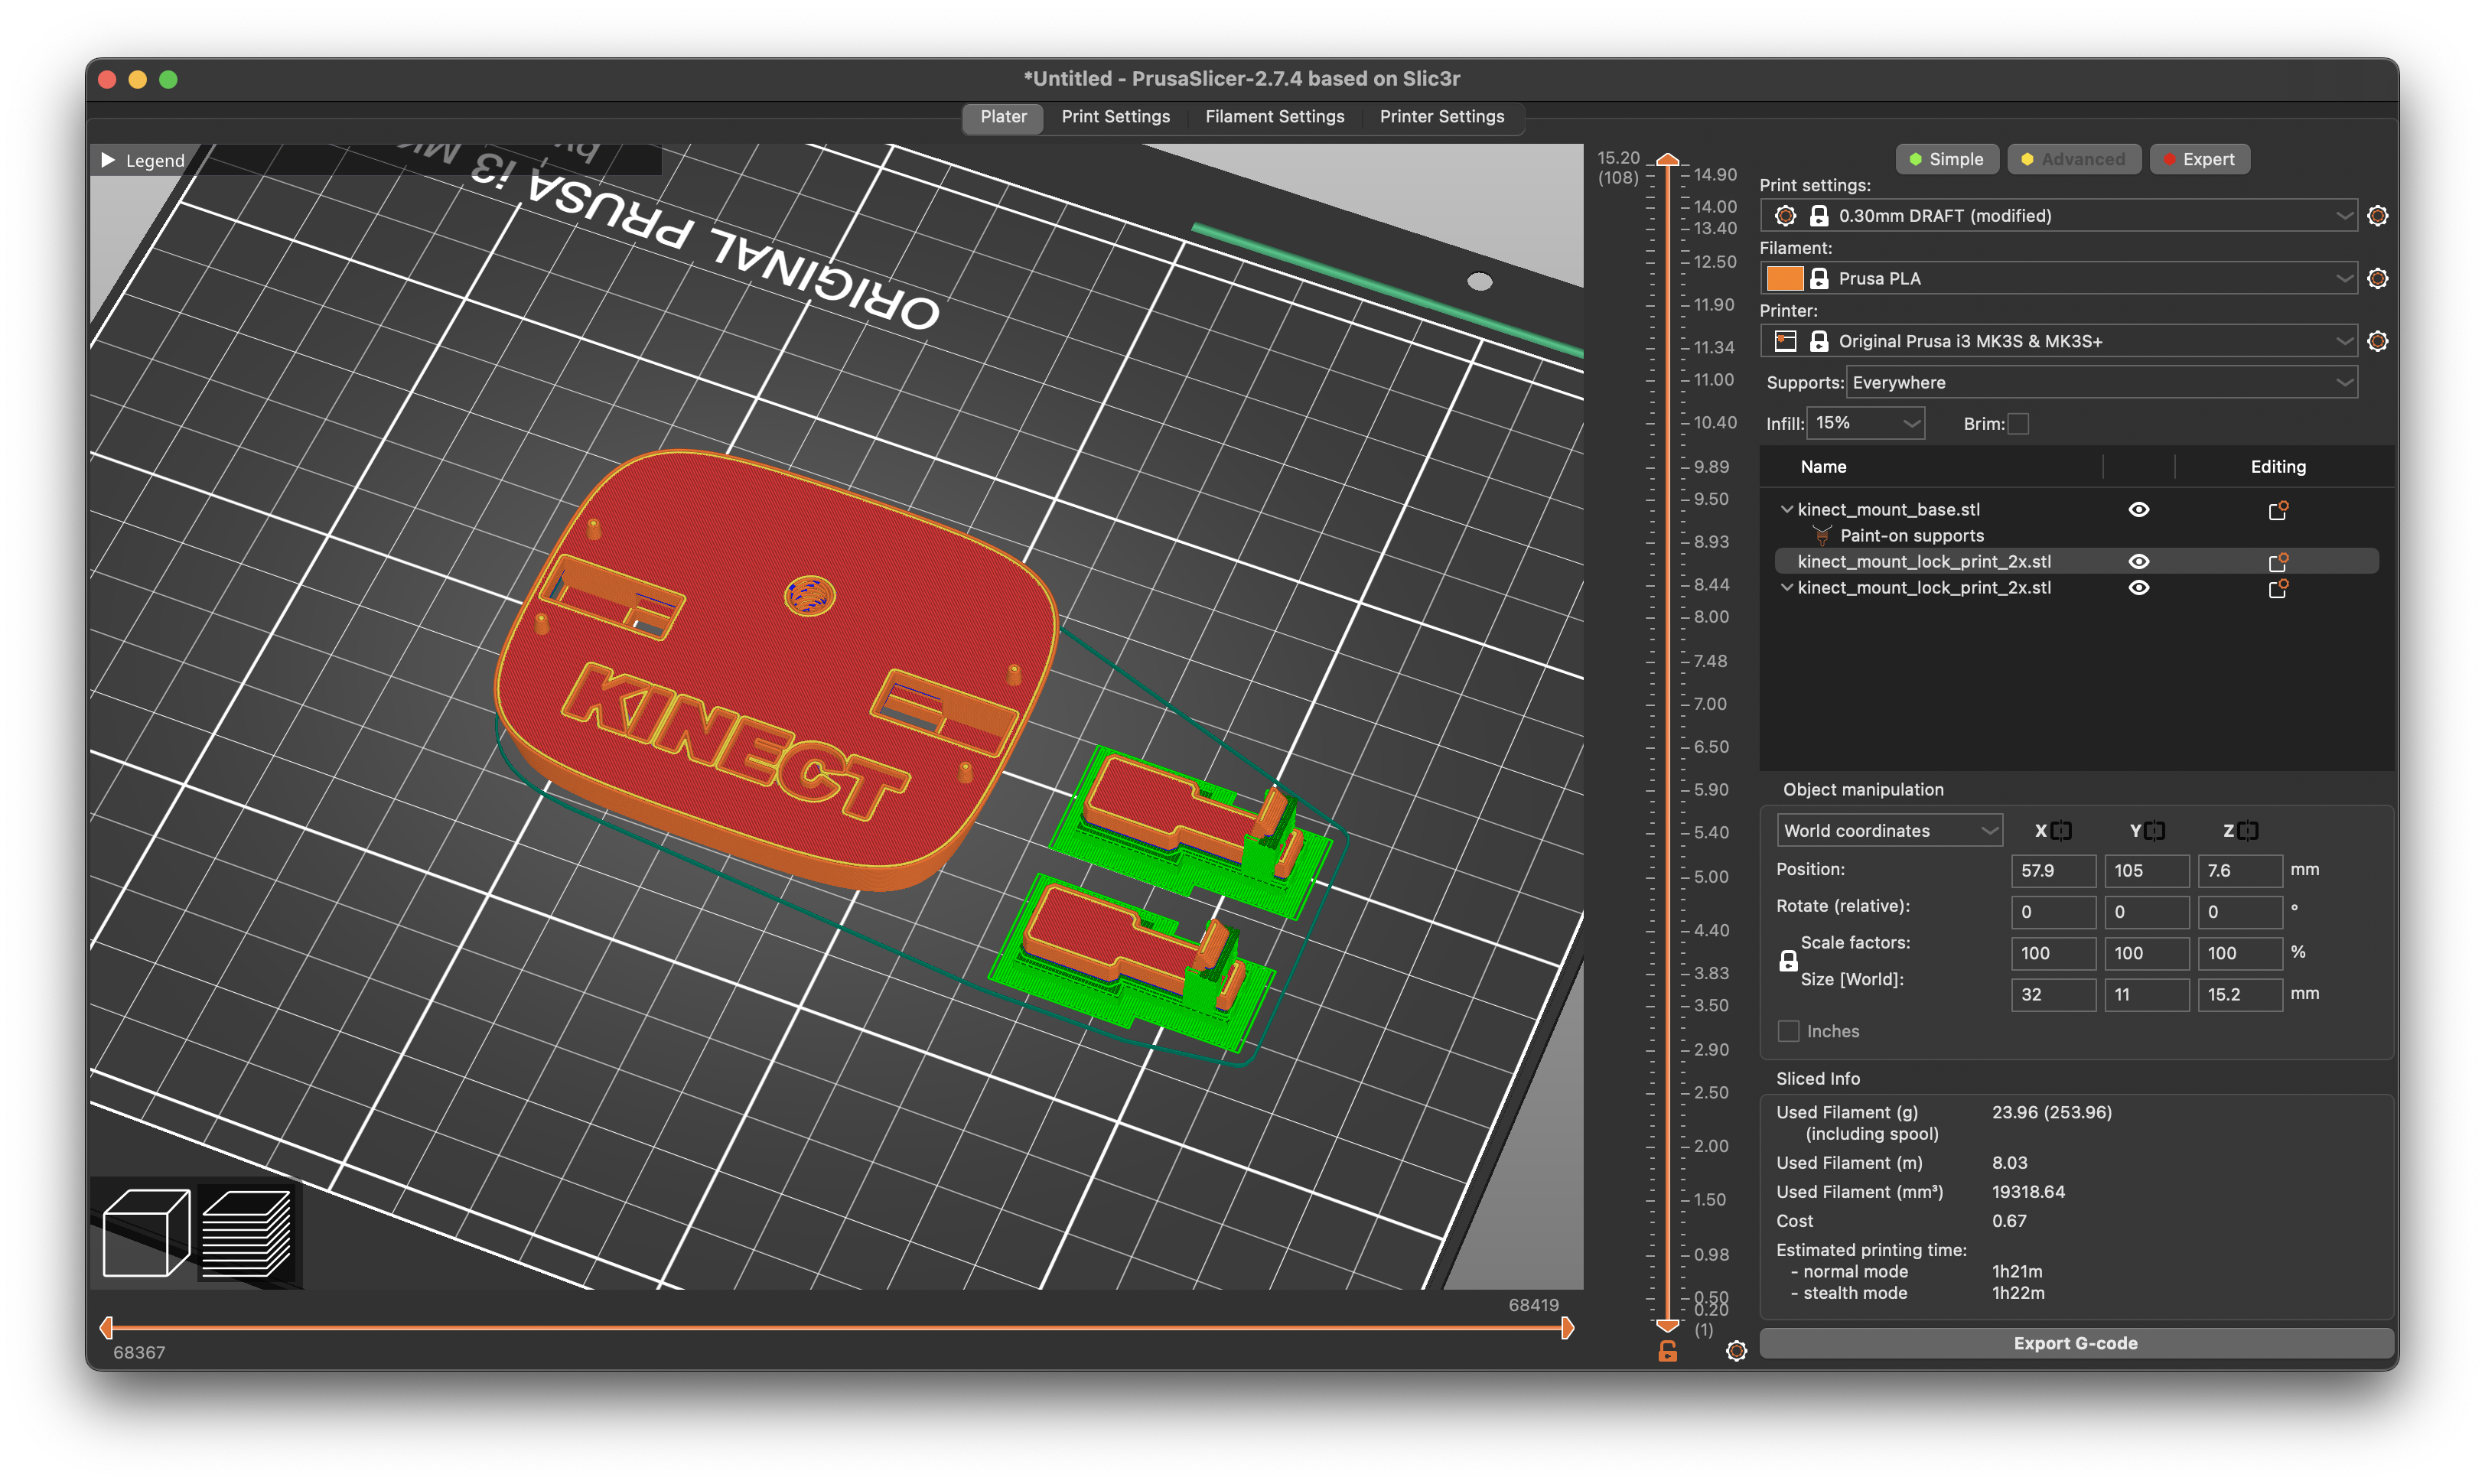Select Expert mode
Screen dimensions: 2485x1484
(x=2199, y=159)
